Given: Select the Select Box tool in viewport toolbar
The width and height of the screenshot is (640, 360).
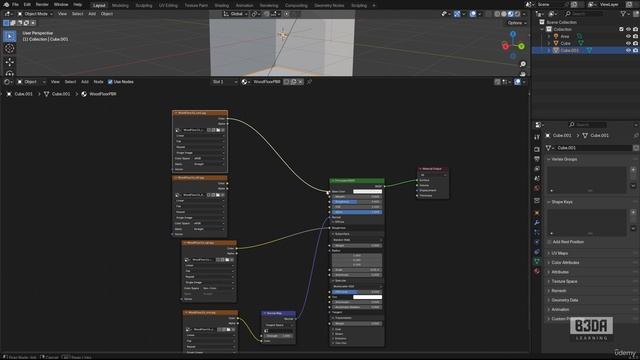Looking at the screenshot, I should pyautogui.click(x=10, y=36).
